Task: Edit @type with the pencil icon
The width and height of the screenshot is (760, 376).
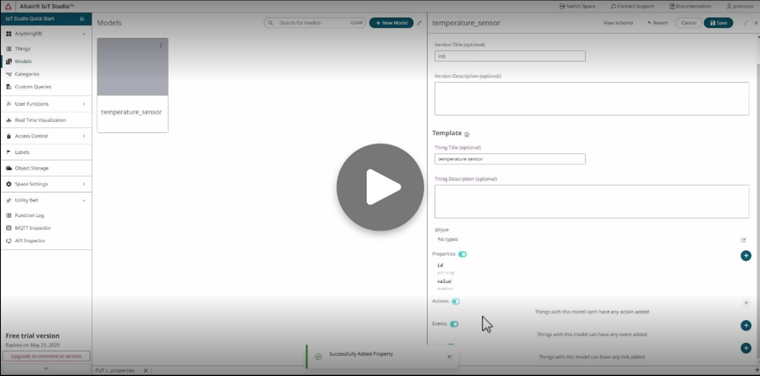Action: (x=743, y=240)
